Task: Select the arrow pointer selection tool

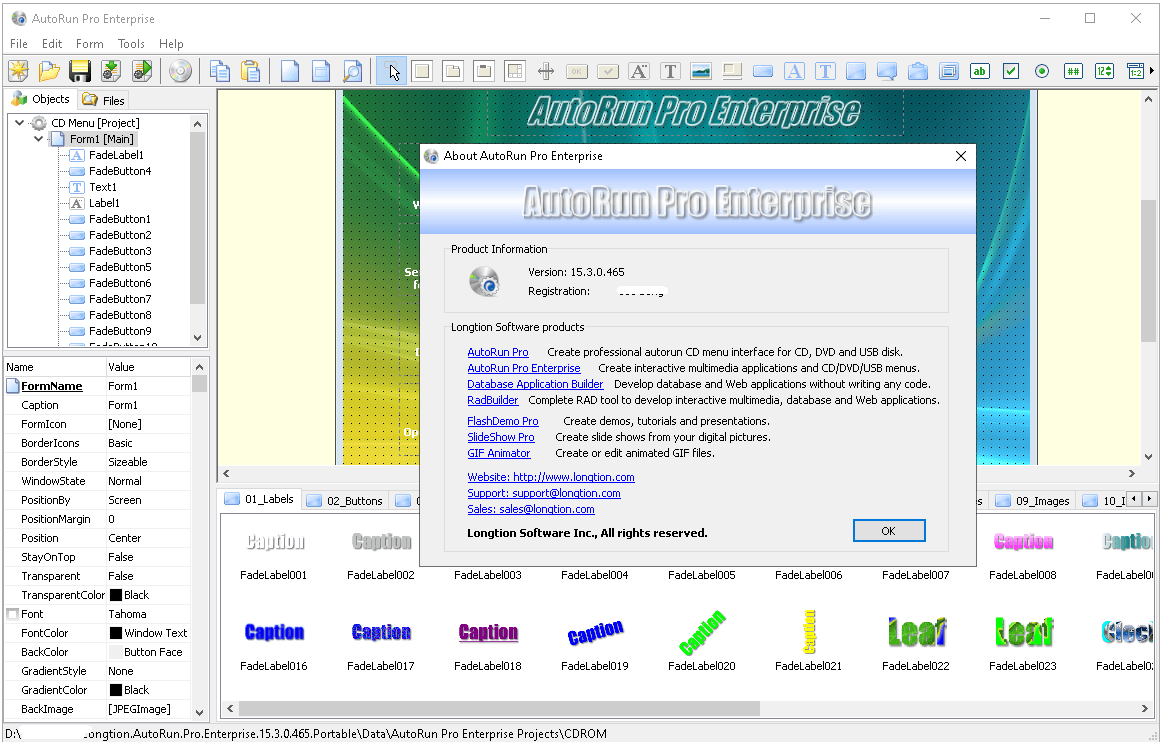Action: tap(392, 71)
